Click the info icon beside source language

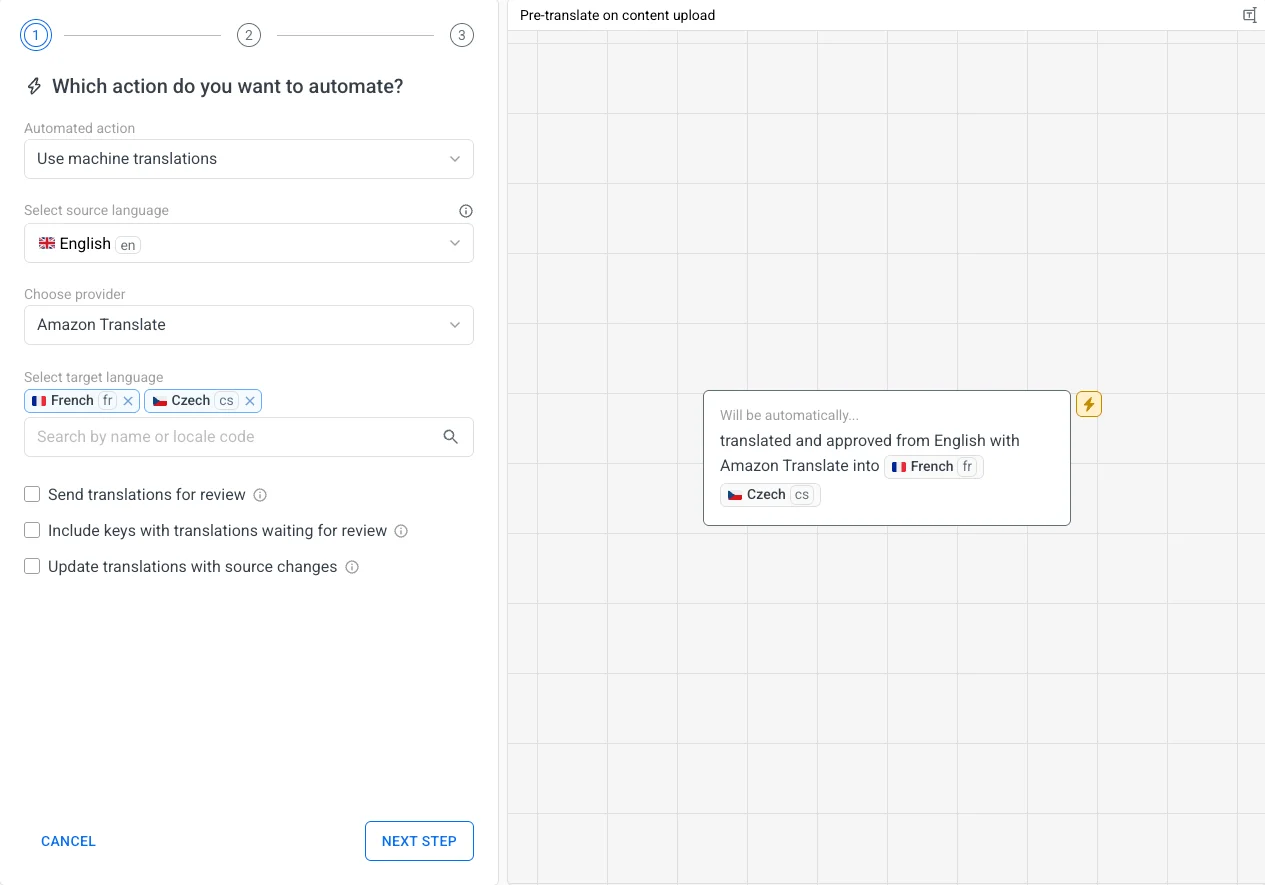pos(465,211)
